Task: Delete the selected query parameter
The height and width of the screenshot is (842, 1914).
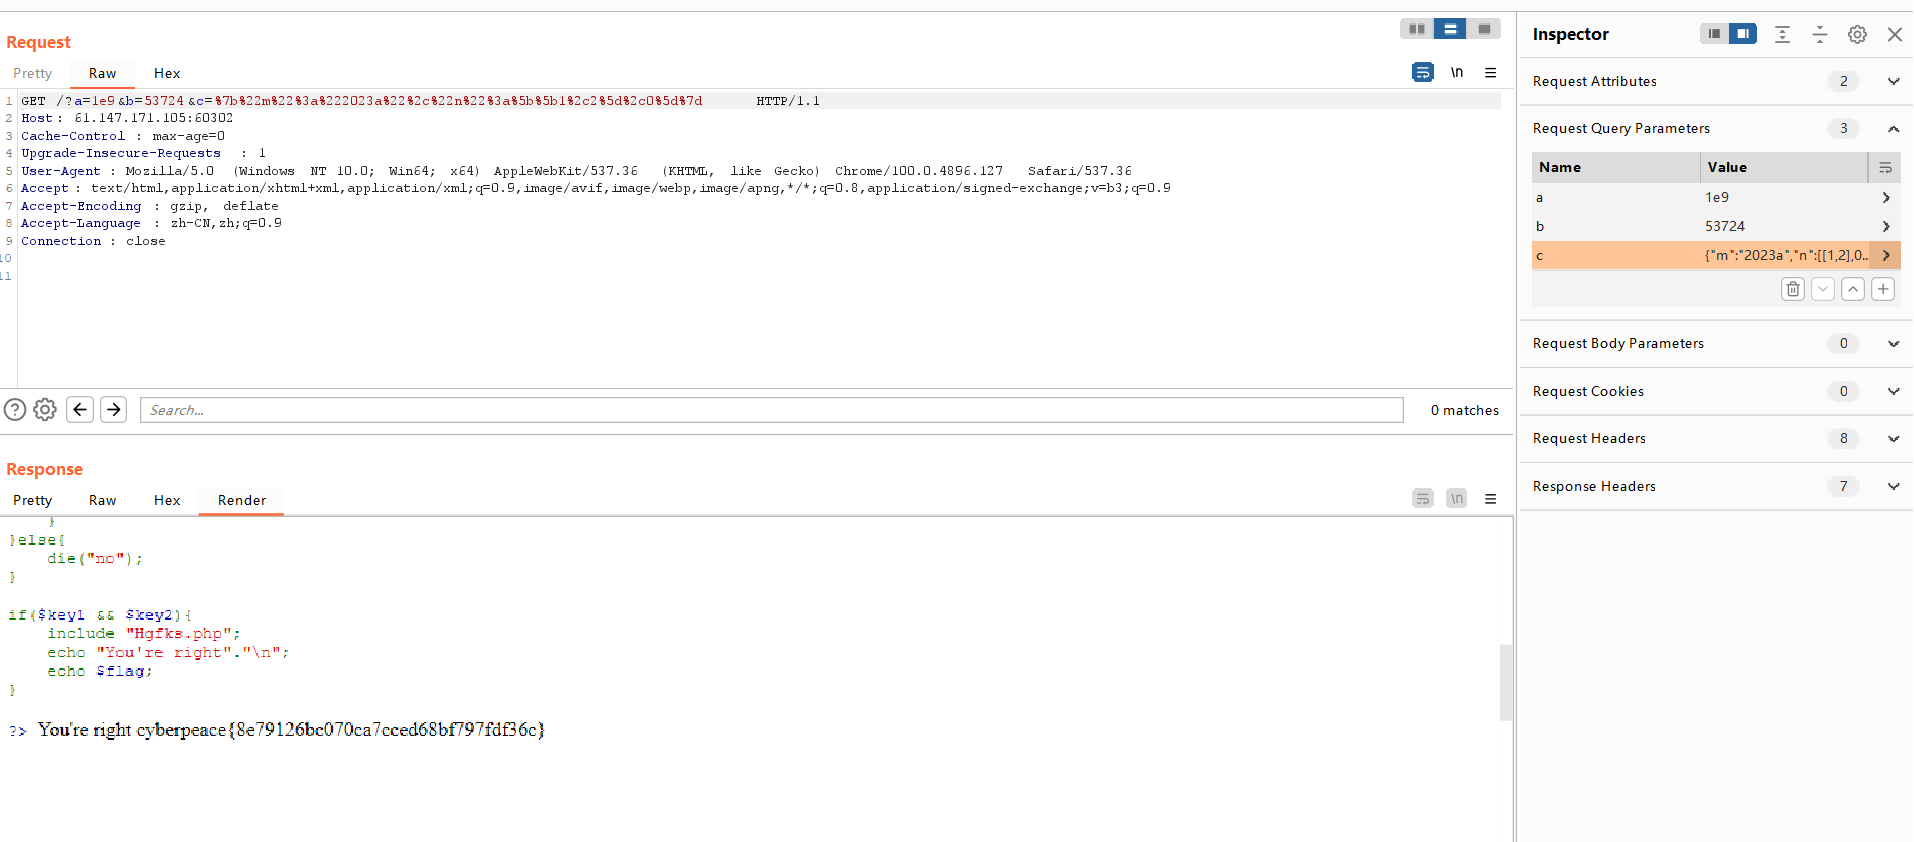Action: point(1793,289)
